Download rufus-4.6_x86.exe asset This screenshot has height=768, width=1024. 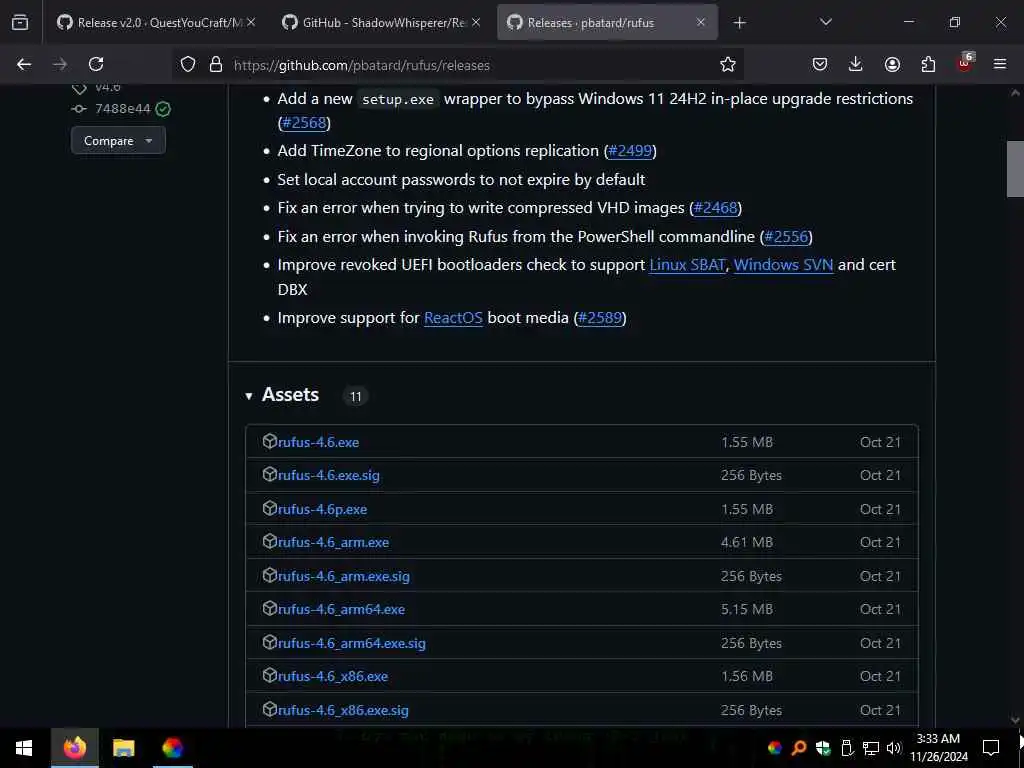[332, 676]
